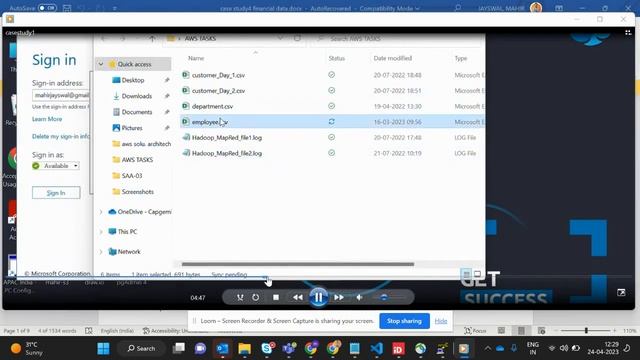Viewport: 640px width, 360px height.
Task: Open the Learn More link
Action: 47,119
